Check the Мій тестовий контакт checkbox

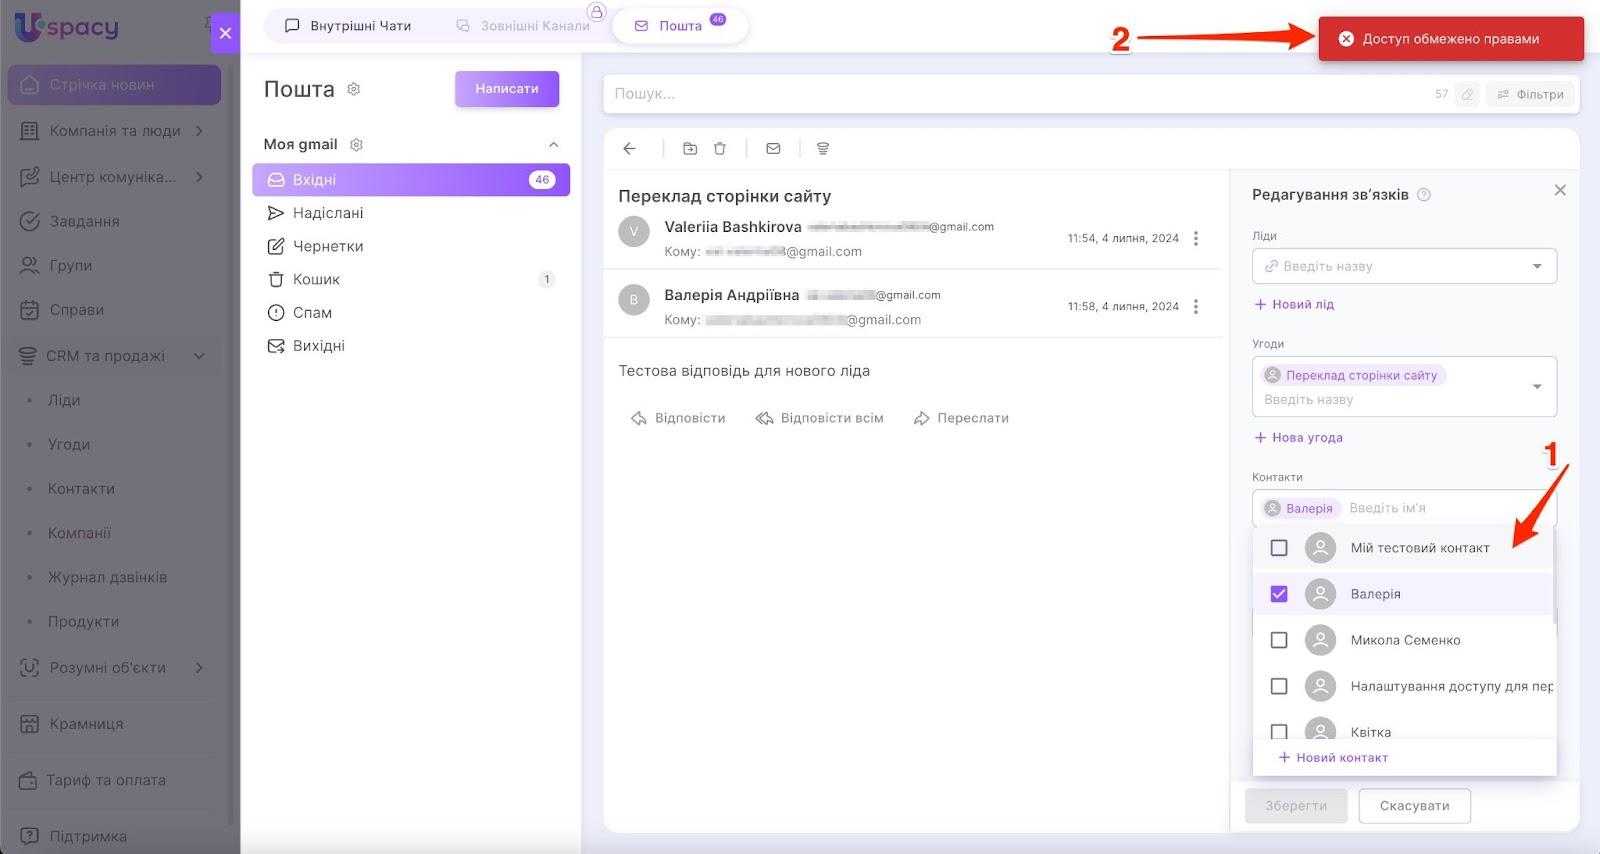[x=1279, y=548]
